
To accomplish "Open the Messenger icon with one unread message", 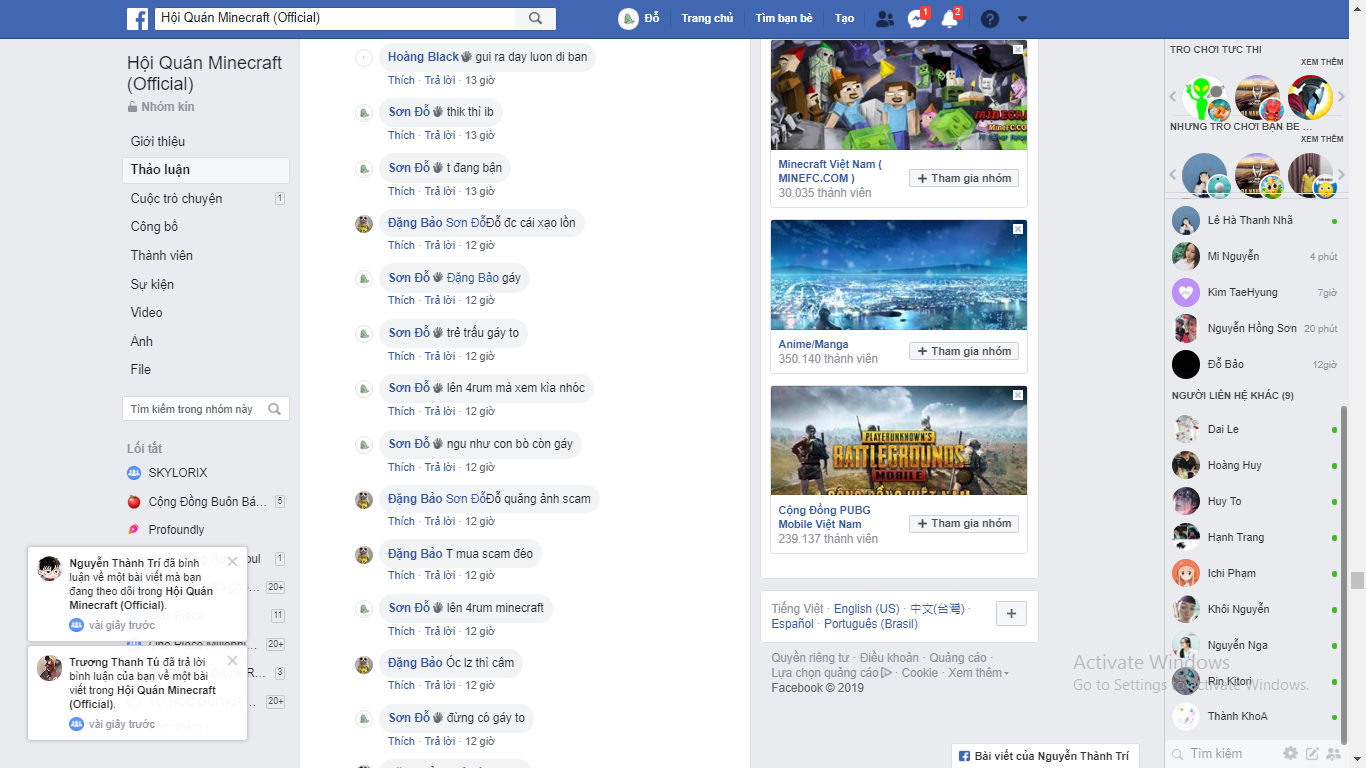I will (917, 19).
